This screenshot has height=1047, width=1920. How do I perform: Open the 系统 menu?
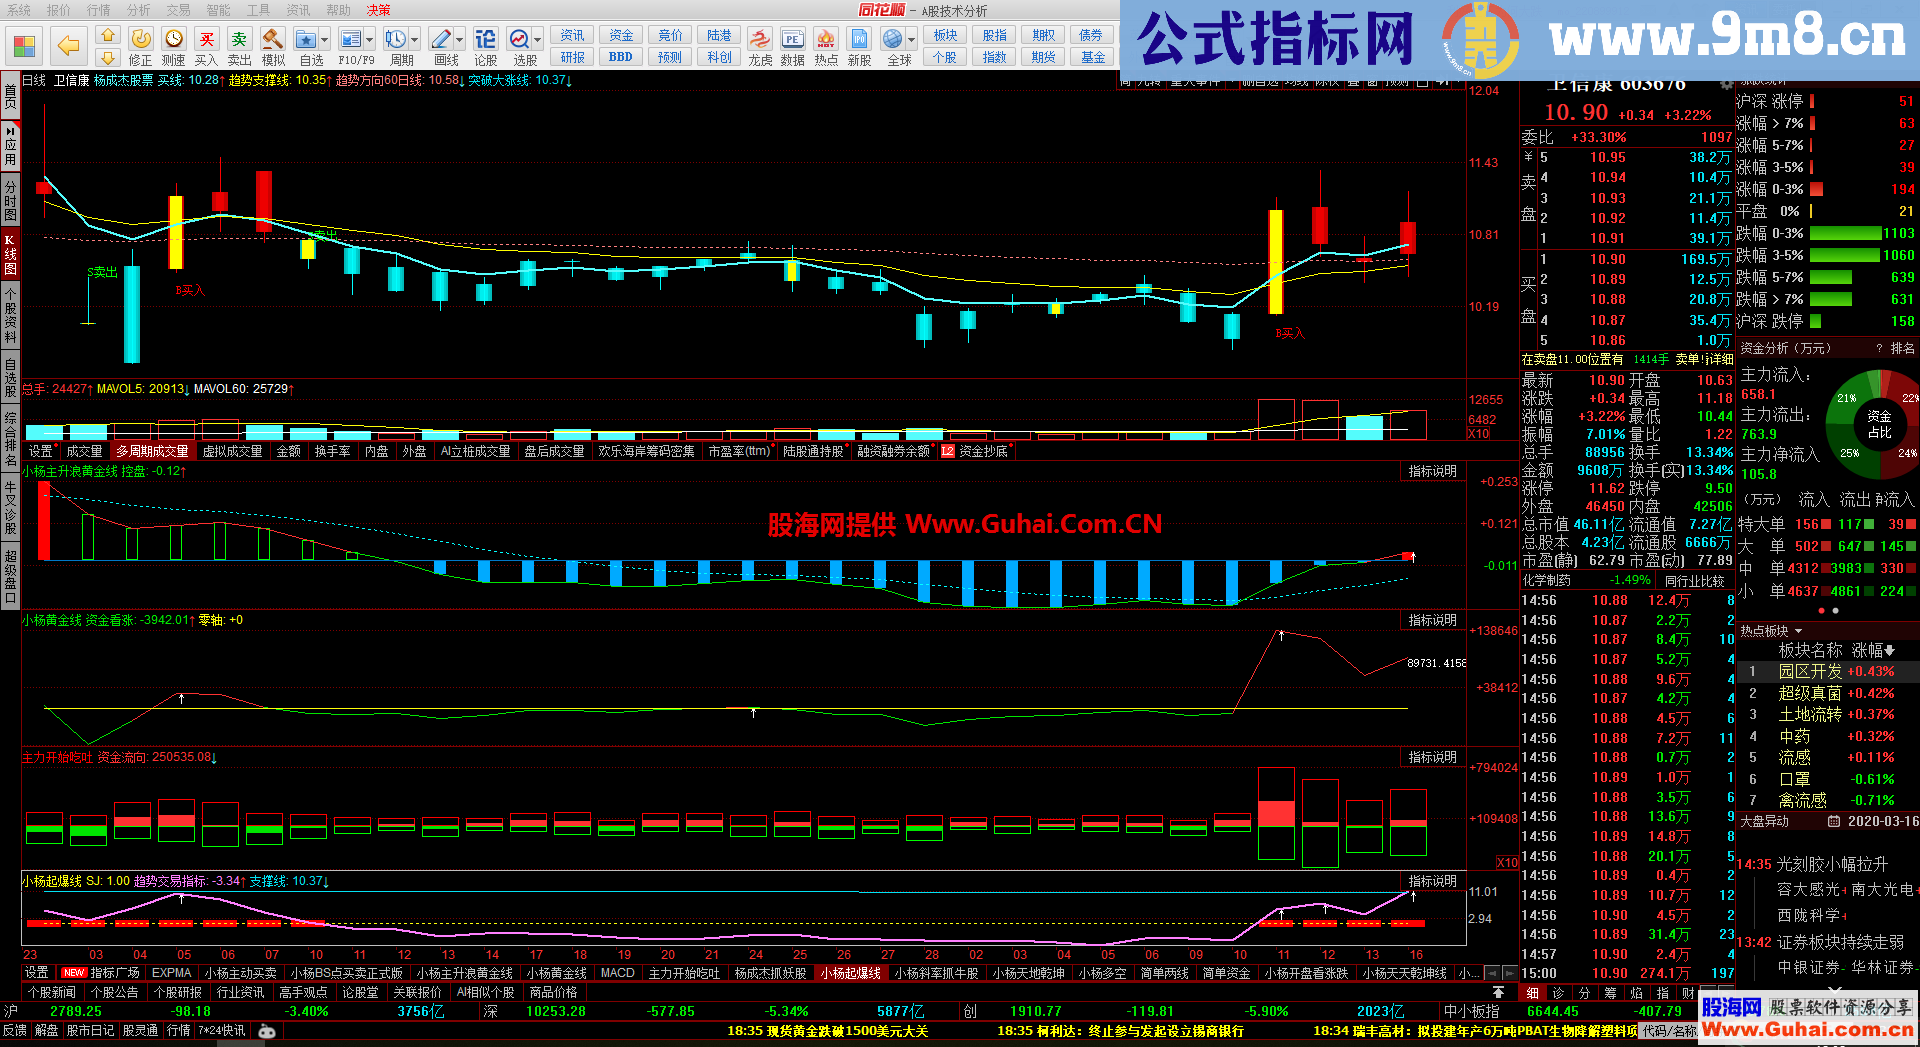point(18,10)
